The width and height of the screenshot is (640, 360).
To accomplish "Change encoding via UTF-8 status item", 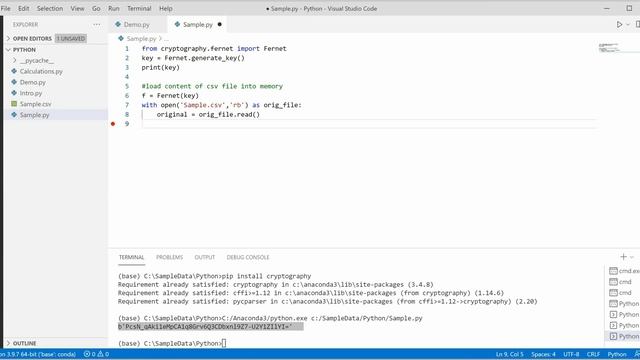I will tap(571, 354).
